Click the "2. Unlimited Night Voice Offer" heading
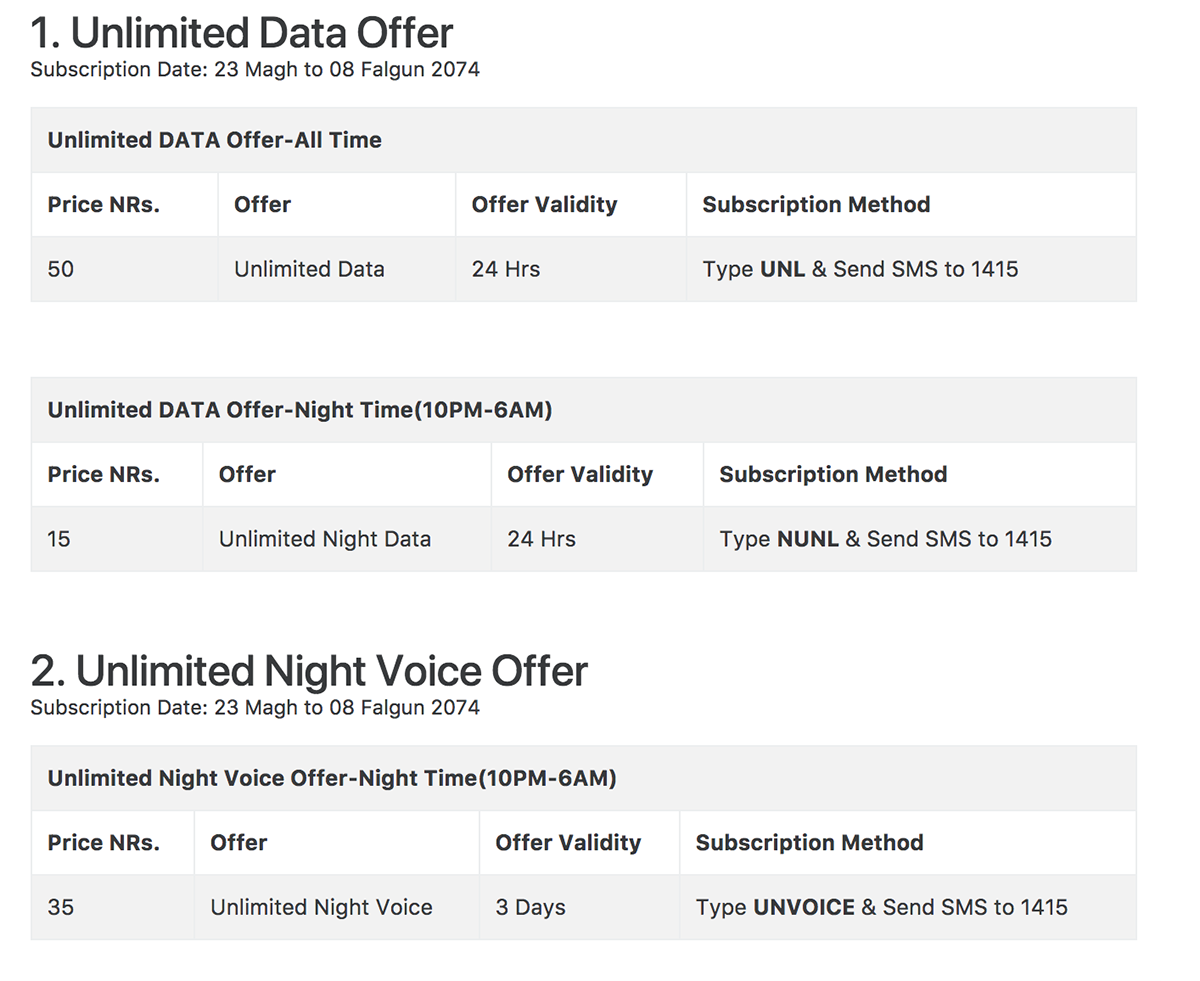 309,670
